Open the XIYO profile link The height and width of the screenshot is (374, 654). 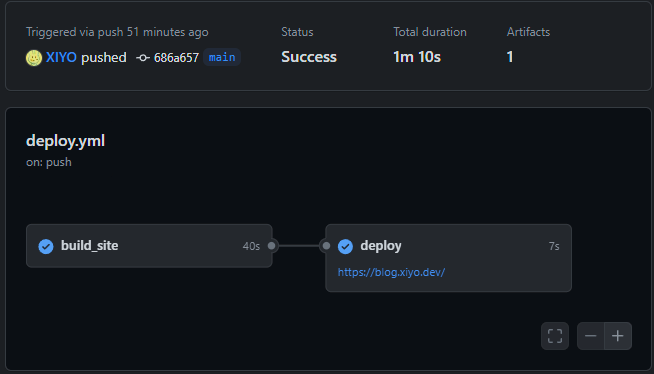[61, 57]
